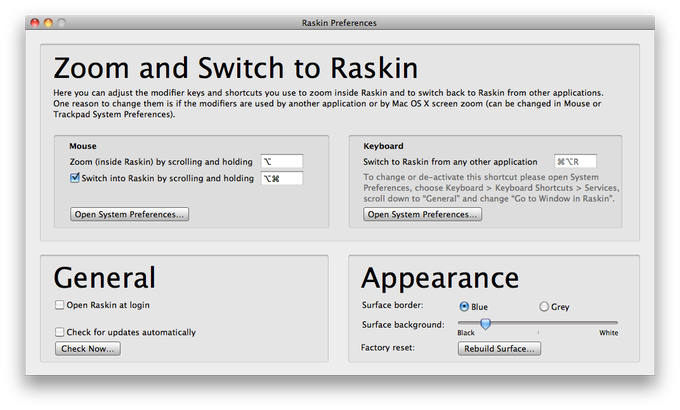Image resolution: width=680 pixels, height=410 pixels.
Task: Click the Black label under slider
Action: pos(466,333)
